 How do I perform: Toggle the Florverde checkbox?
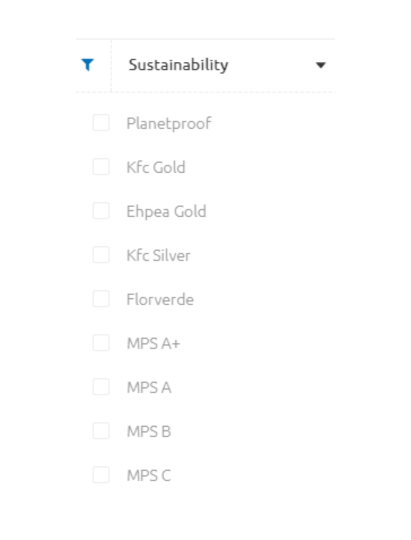[101, 299]
